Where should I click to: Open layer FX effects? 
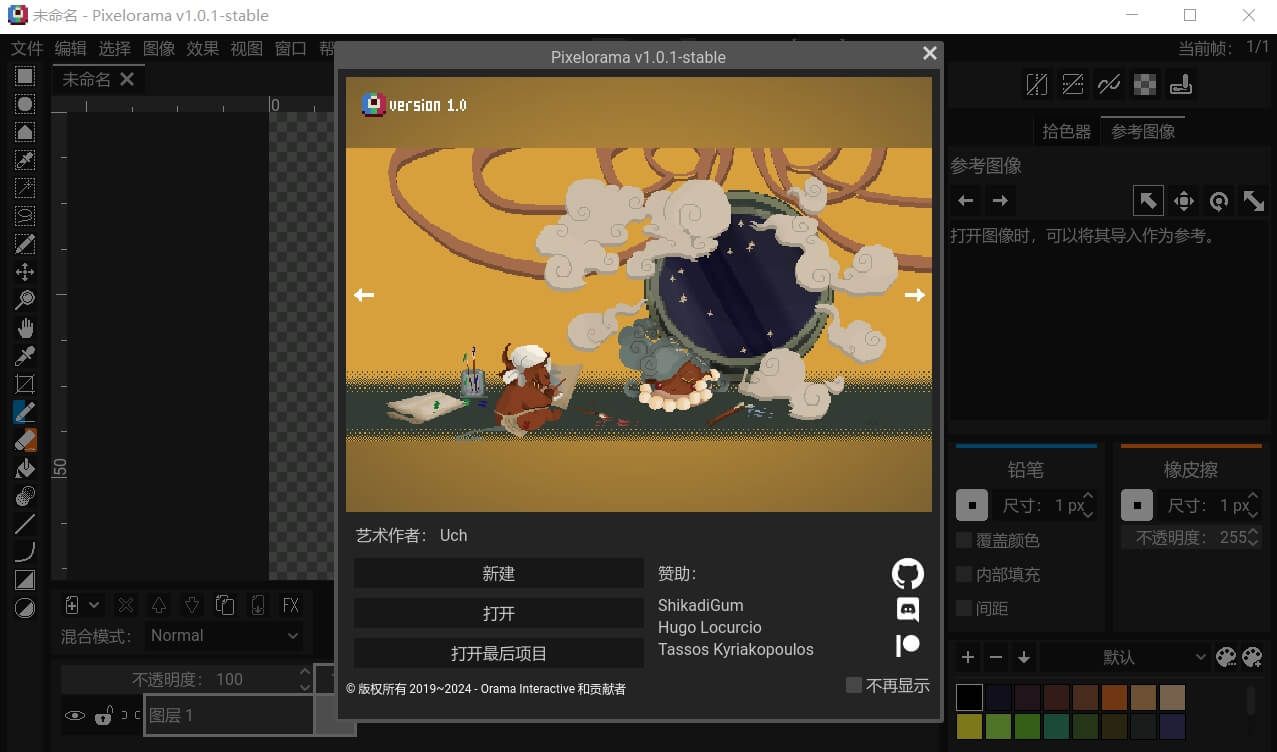(291, 605)
